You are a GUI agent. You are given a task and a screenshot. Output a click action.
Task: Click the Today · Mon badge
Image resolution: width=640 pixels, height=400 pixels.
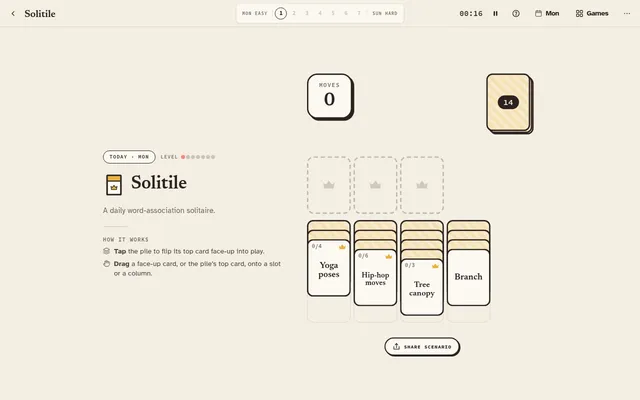pyautogui.click(x=129, y=157)
